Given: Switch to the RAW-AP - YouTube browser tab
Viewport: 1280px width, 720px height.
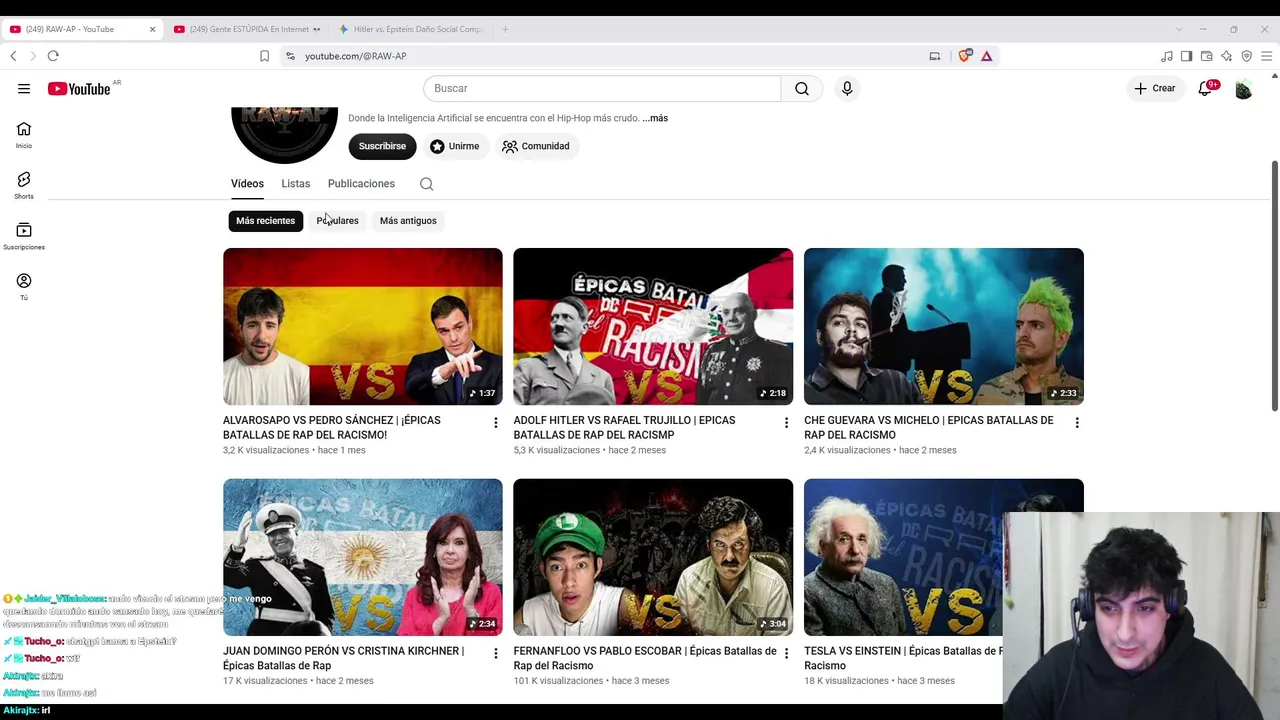Looking at the screenshot, I should pyautogui.click(x=82, y=29).
